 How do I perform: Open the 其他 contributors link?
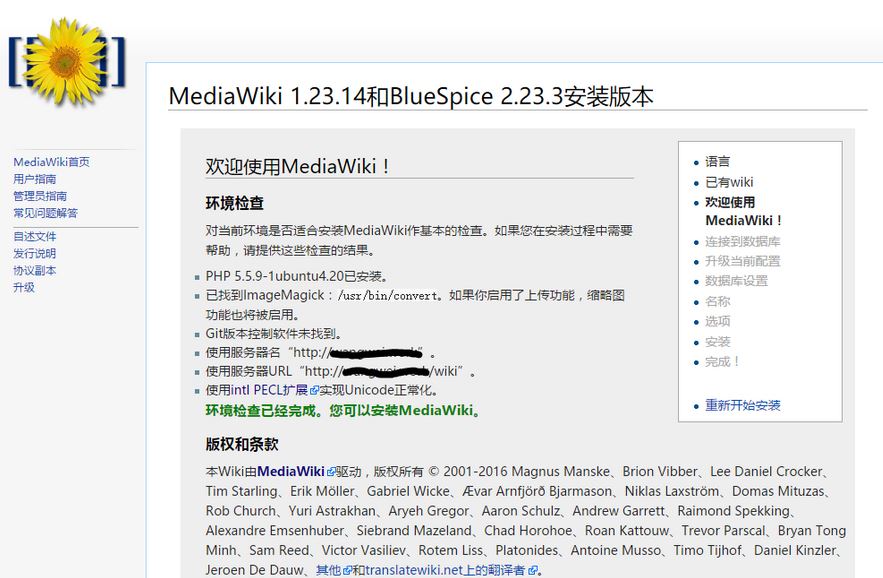(x=328, y=570)
